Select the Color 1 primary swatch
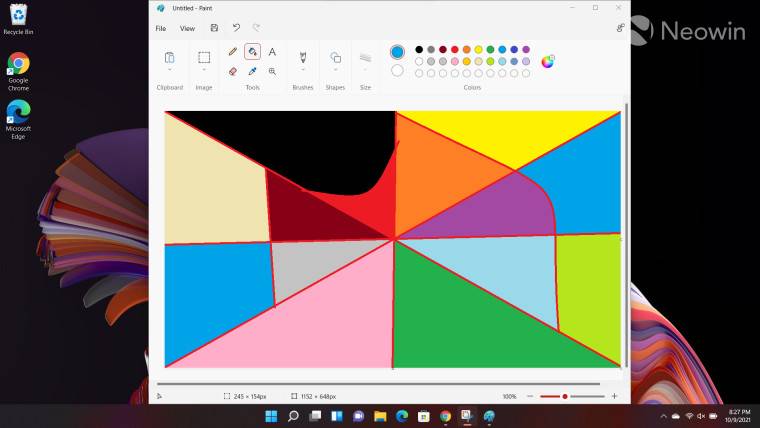760x428 pixels. (x=397, y=51)
